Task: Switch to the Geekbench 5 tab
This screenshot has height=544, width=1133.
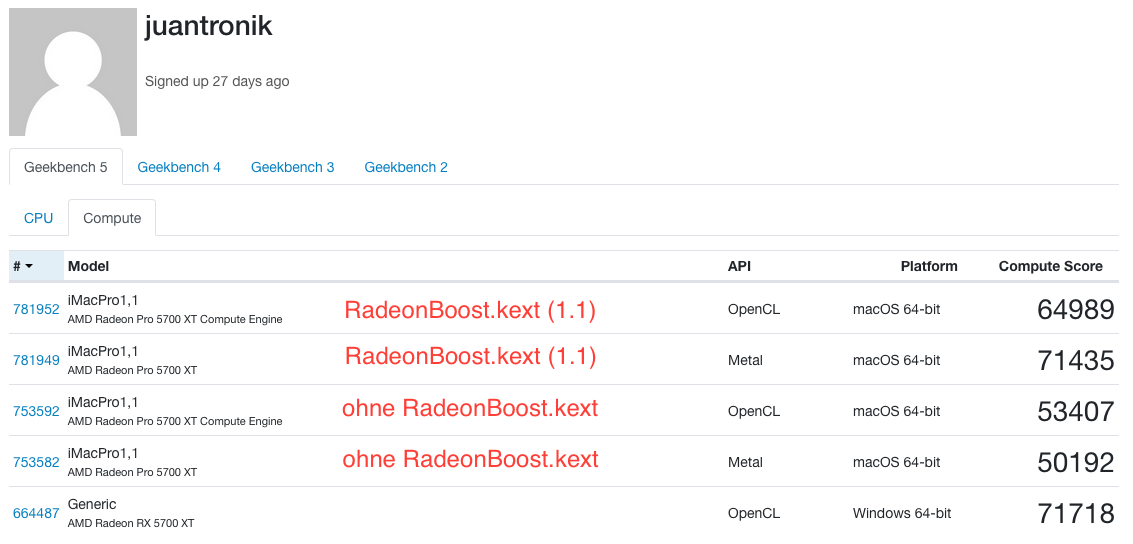Action: click(66, 167)
